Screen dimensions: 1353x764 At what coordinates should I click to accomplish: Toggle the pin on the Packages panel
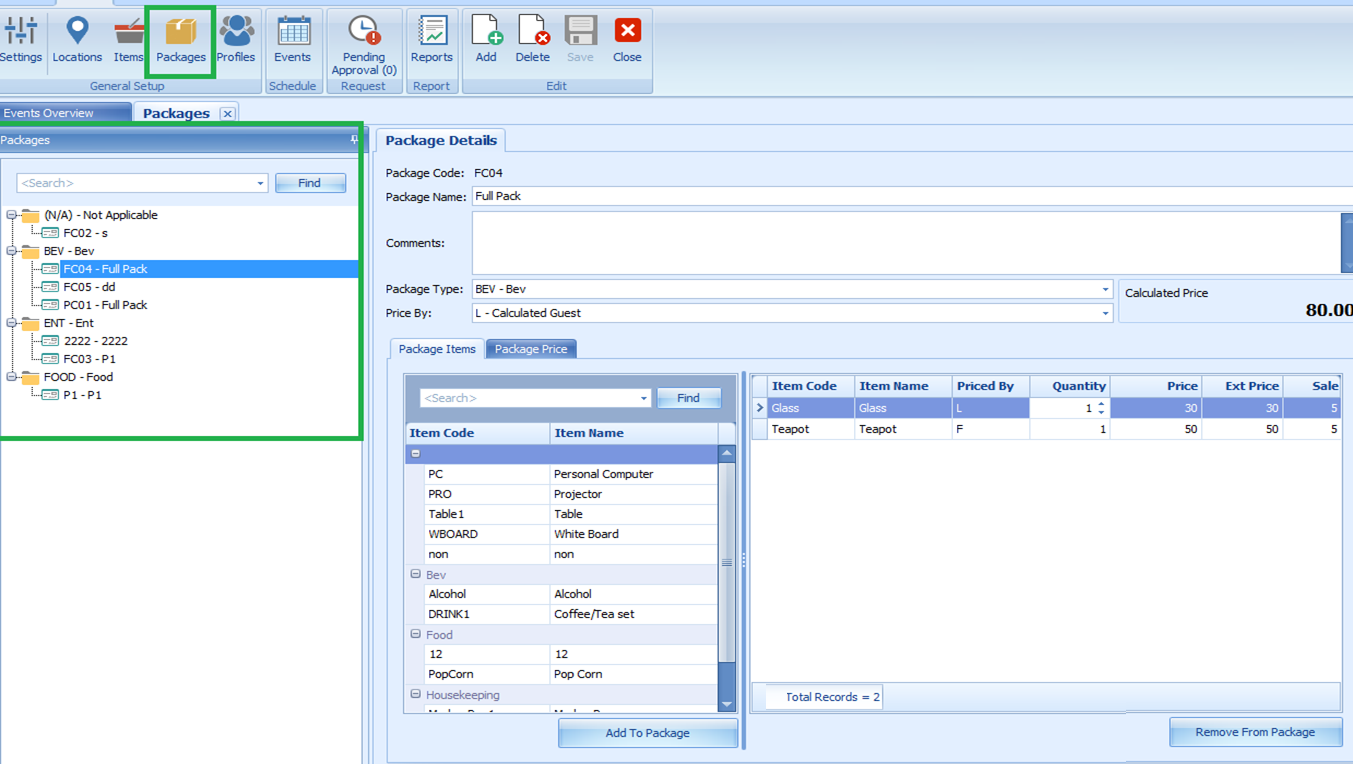coord(352,140)
